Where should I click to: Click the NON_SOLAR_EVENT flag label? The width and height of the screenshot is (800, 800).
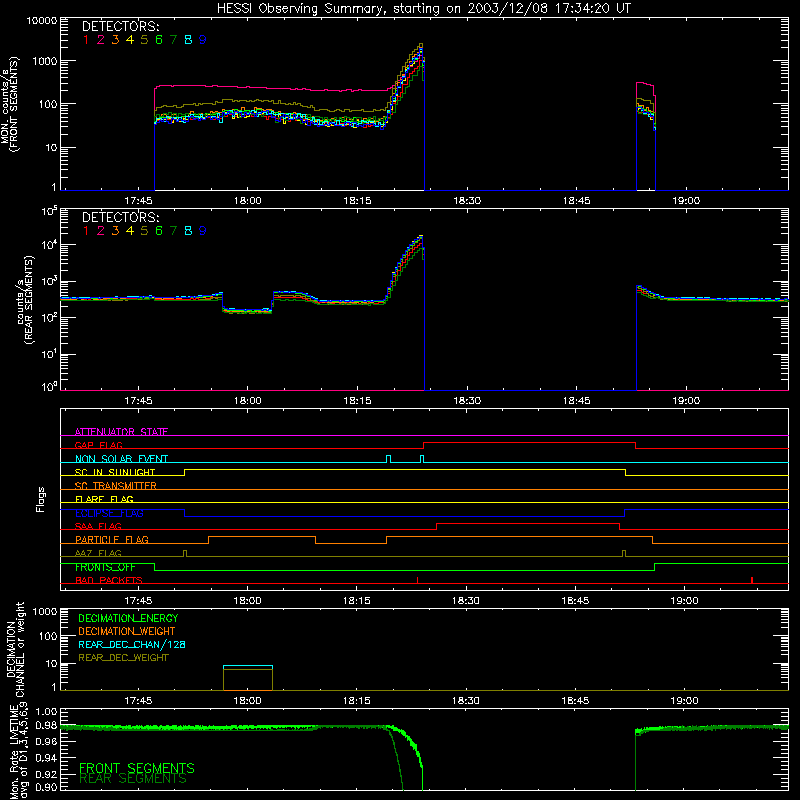[121, 459]
